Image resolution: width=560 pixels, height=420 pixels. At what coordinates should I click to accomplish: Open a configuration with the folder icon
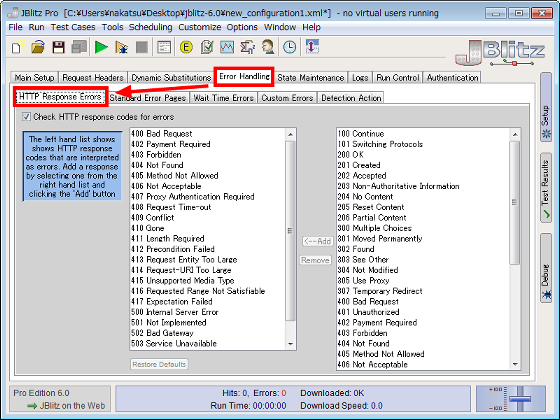38,47
